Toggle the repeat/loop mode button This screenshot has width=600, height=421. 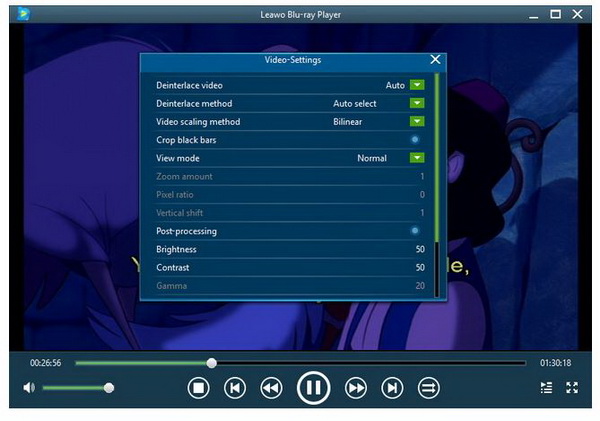(428, 388)
